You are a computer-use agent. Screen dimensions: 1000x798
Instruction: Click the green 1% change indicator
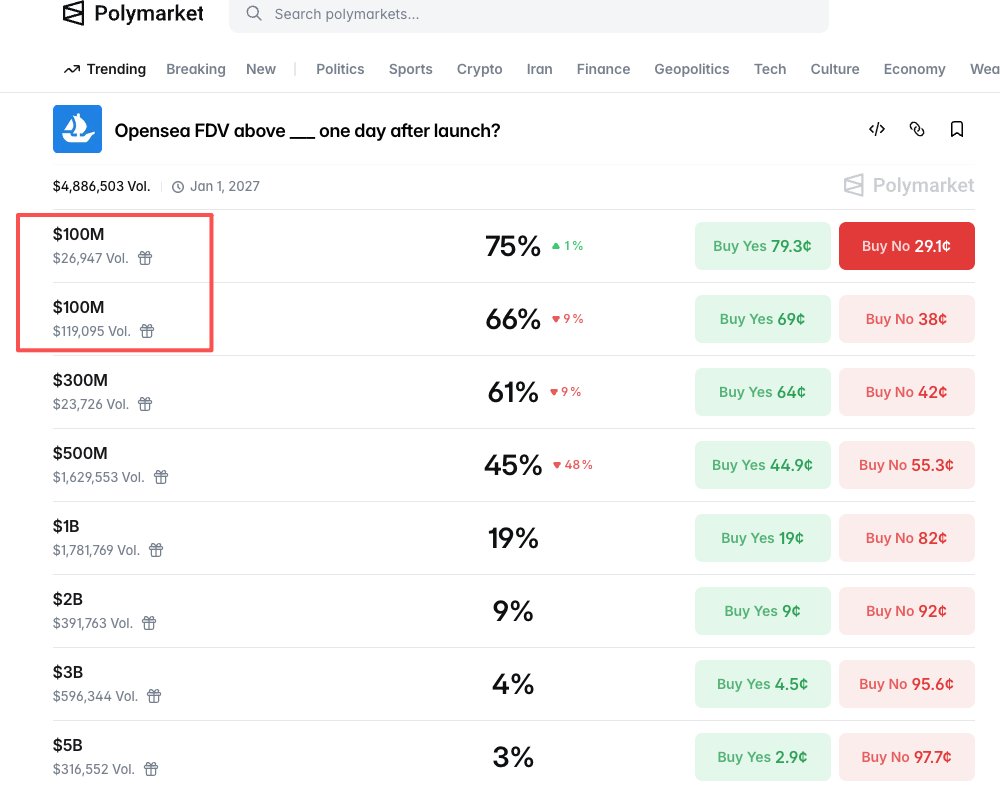pos(567,246)
